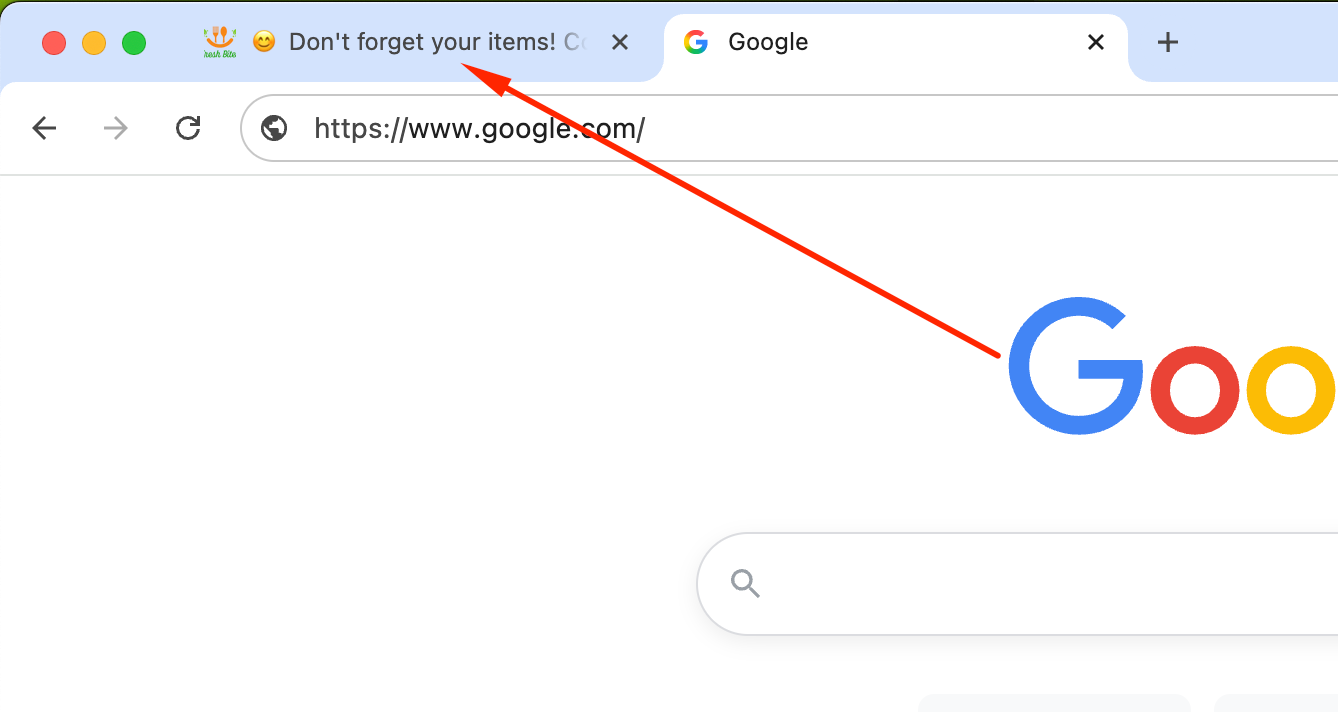Click the Fresh Bite favicon in first tab
Screen dimensions: 1338x712
tap(219, 42)
